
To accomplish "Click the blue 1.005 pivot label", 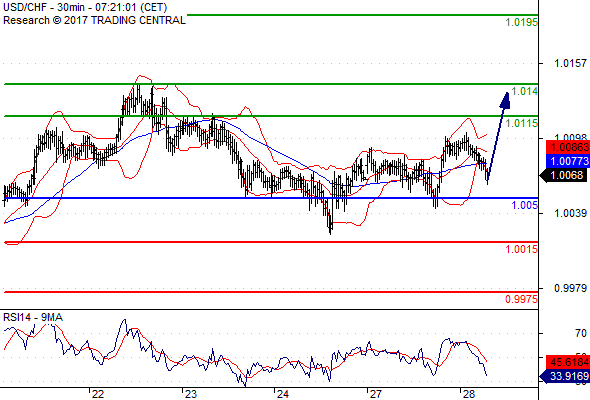I will point(525,205).
